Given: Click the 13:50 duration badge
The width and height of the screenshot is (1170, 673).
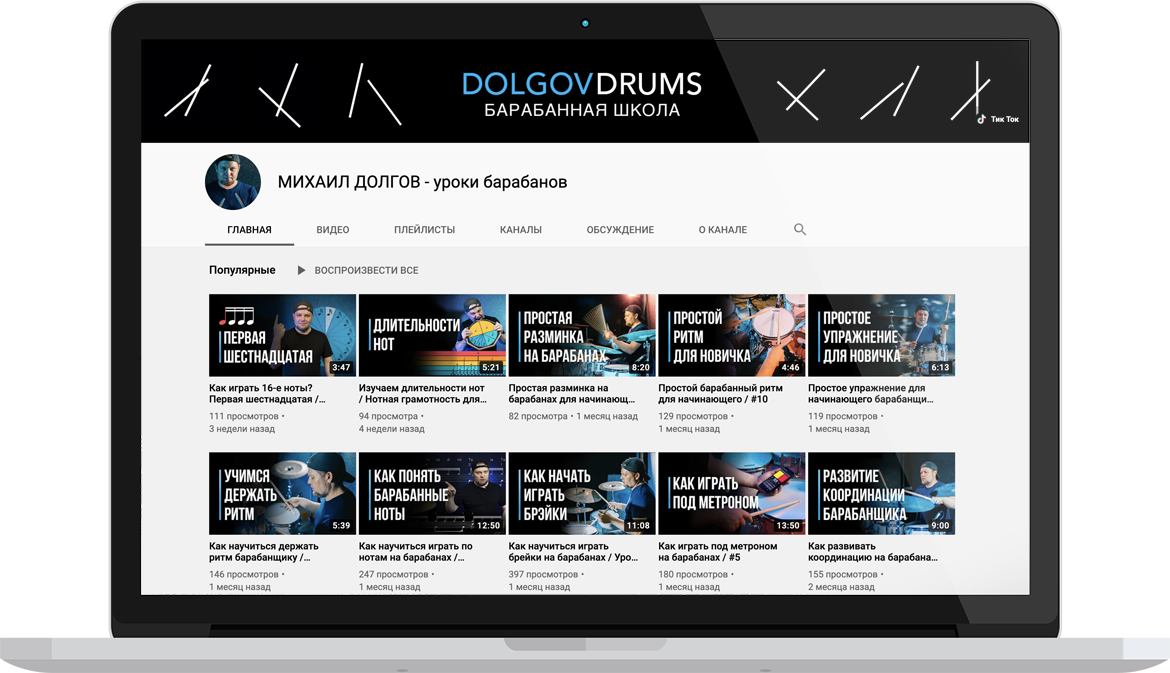Looking at the screenshot, I should coord(788,525).
